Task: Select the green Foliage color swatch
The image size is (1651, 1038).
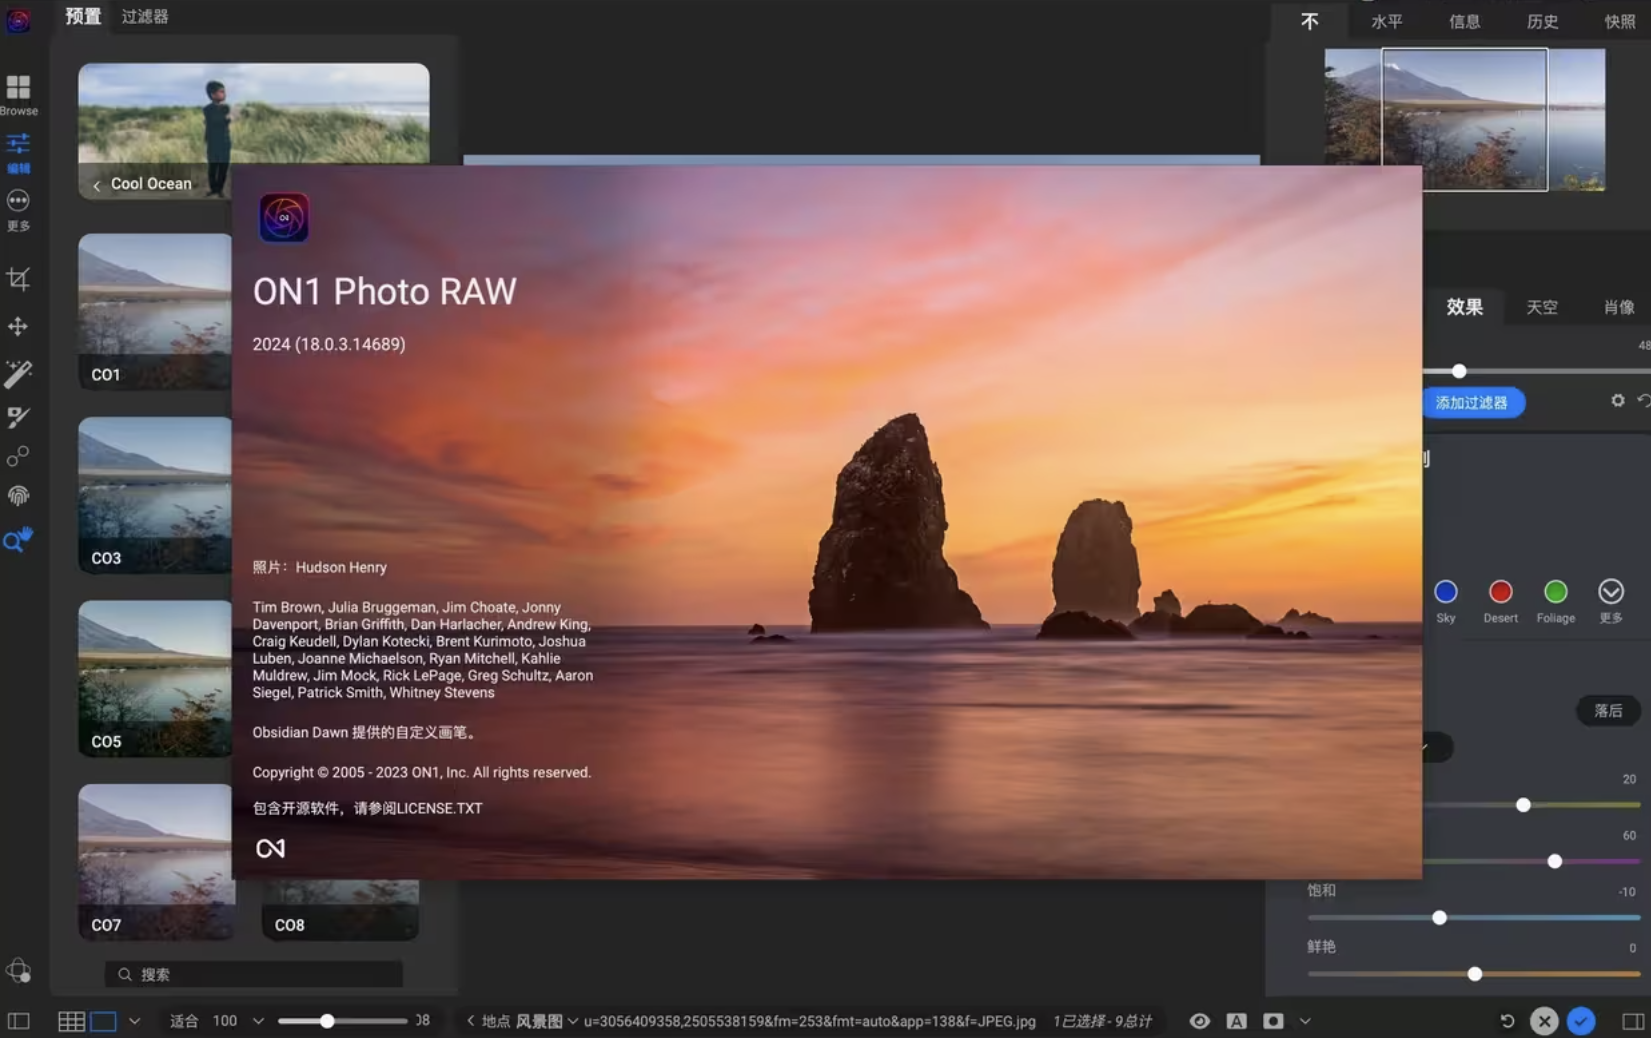Action: tap(1555, 591)
